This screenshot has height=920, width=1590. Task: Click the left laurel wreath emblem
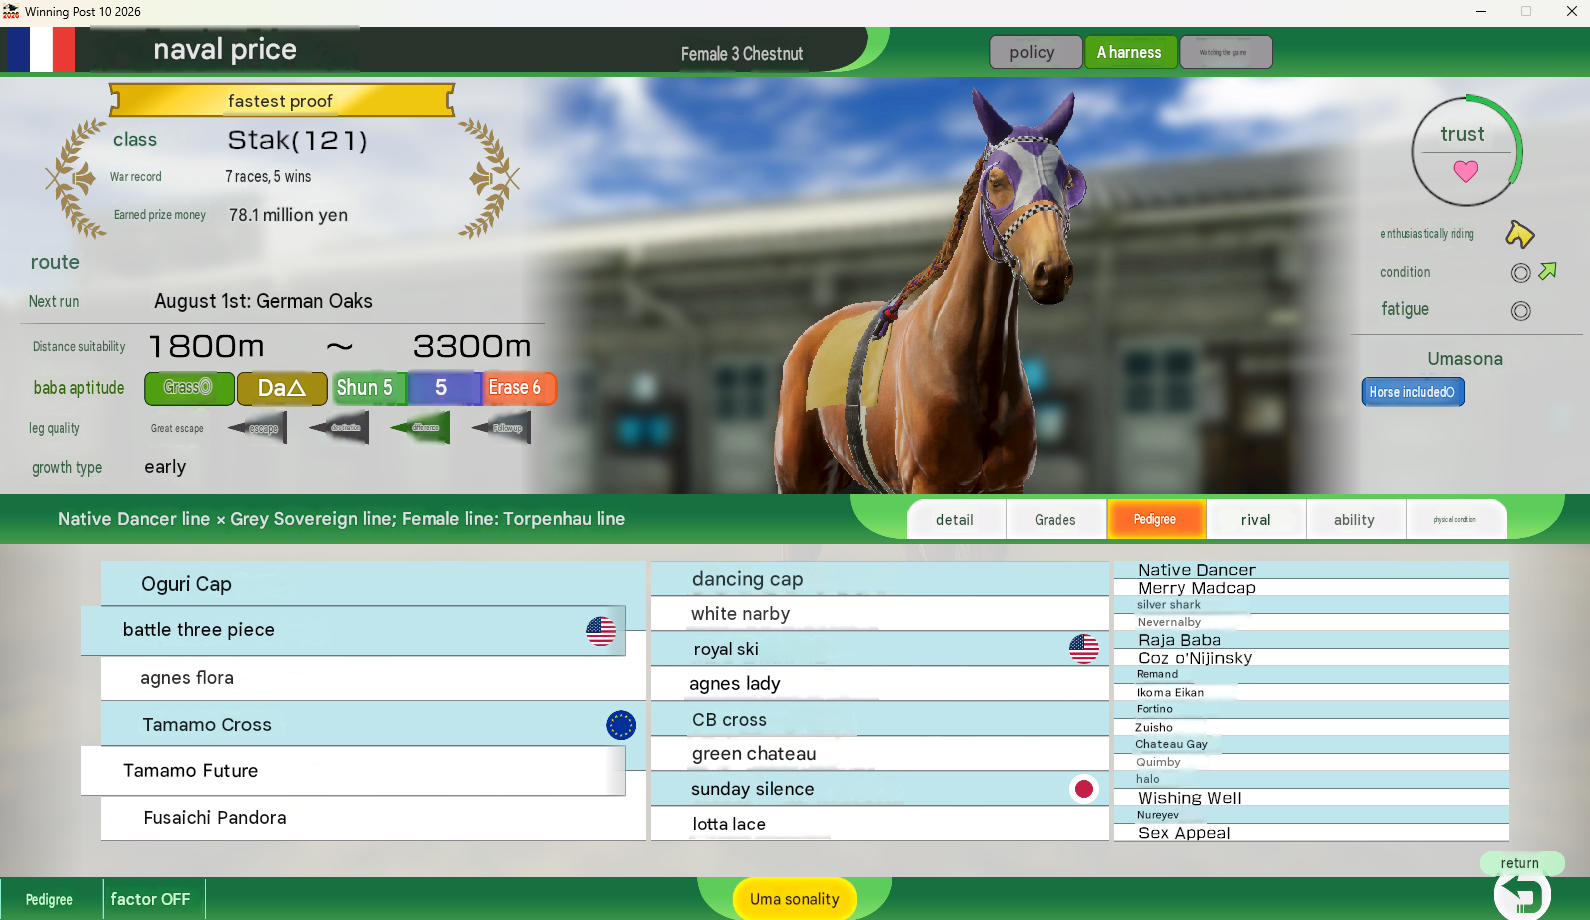pyautogui.click(x=77, y=179)
